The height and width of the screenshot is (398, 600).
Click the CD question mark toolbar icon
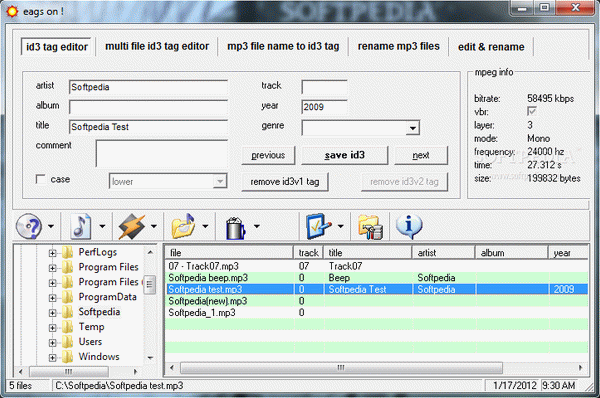coord(29,227)
